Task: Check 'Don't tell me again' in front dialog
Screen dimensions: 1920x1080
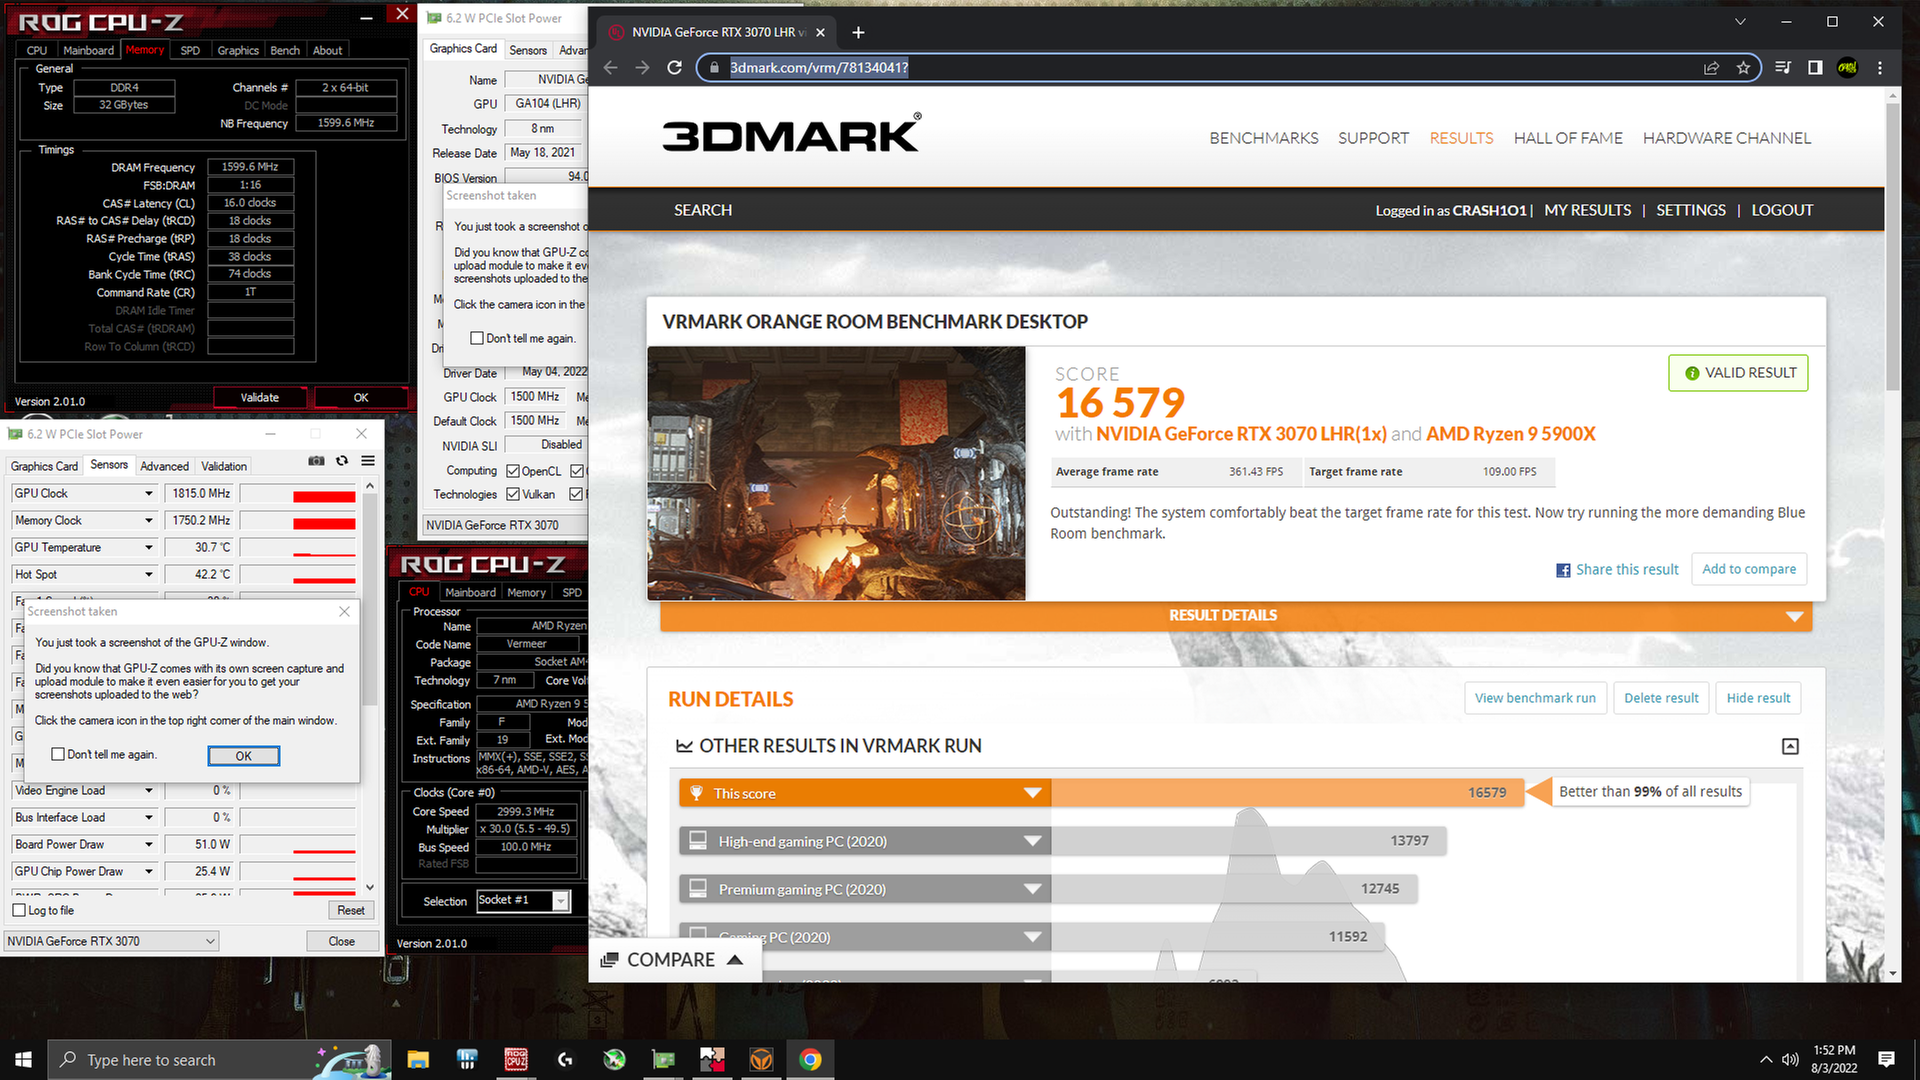Action: [x=58, y=754]
